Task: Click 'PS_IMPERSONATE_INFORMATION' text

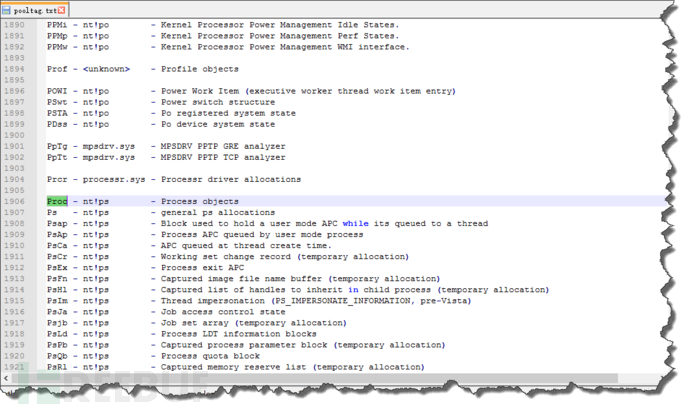Action: click(343, 301)
